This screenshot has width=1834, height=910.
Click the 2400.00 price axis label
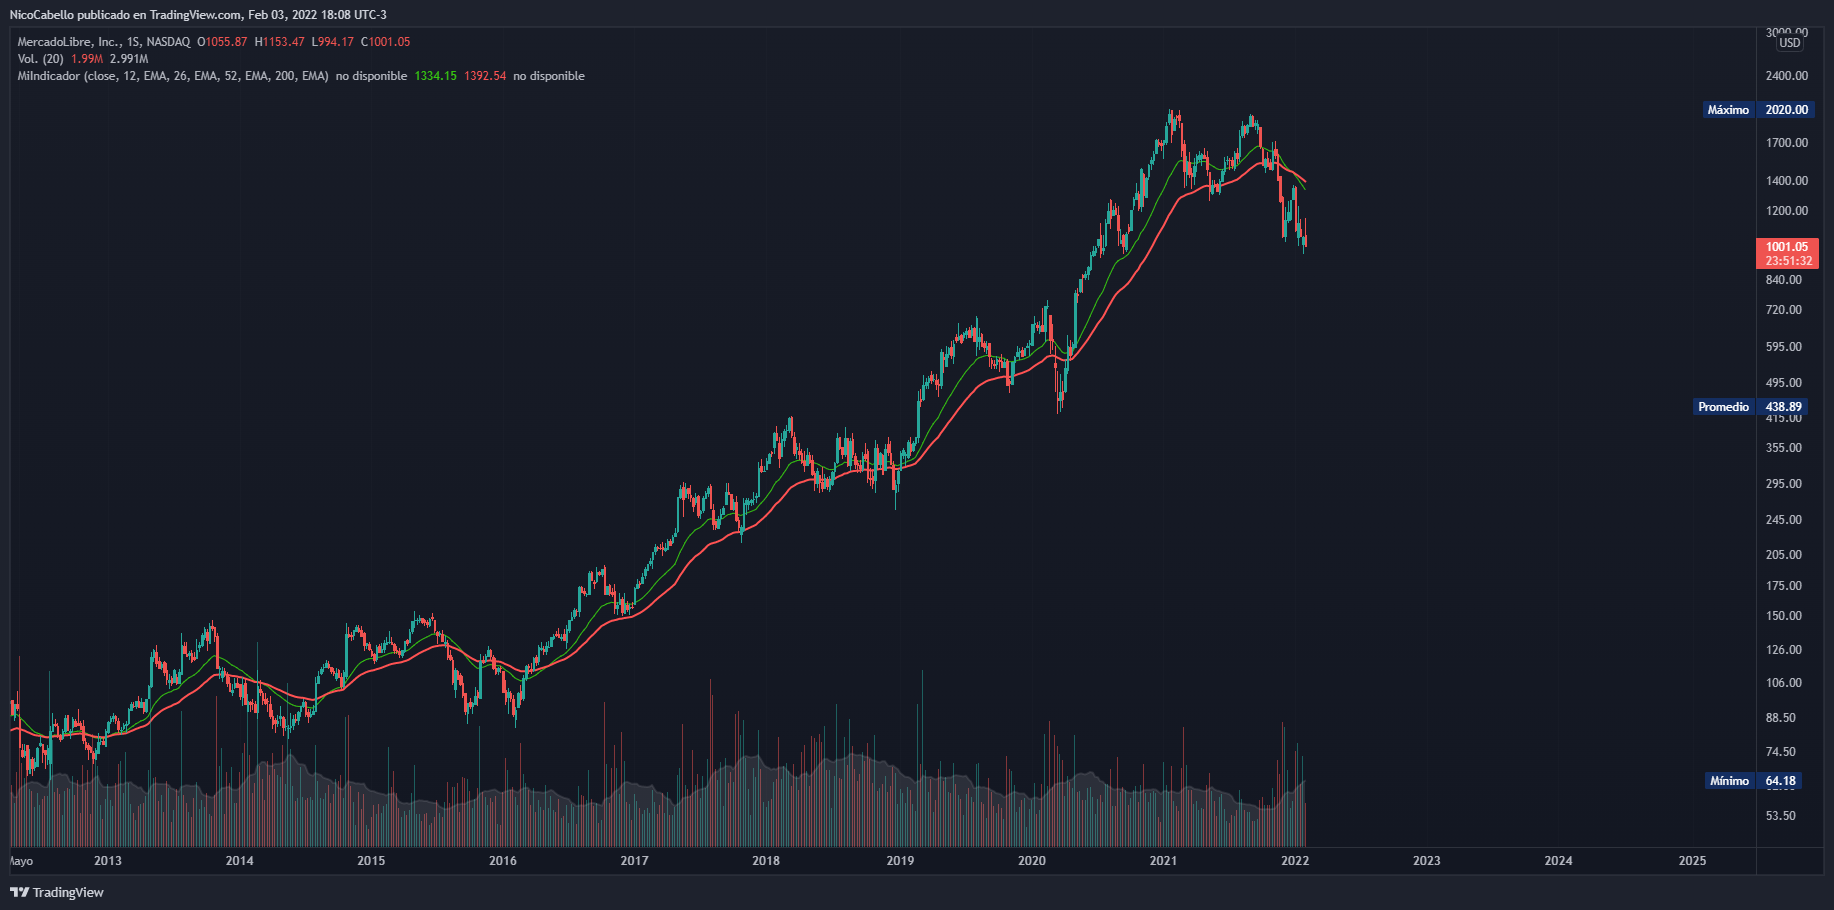tap(1787, 76)
